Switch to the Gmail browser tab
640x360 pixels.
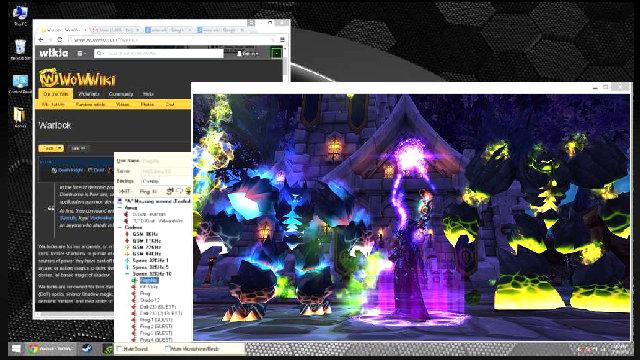click(116, 30)
